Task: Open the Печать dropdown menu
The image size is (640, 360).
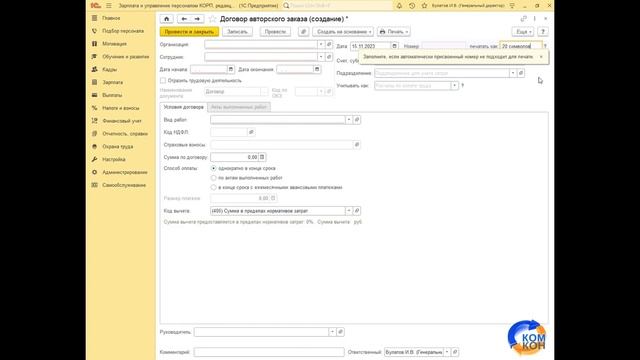Action: (x=394, y=31)
